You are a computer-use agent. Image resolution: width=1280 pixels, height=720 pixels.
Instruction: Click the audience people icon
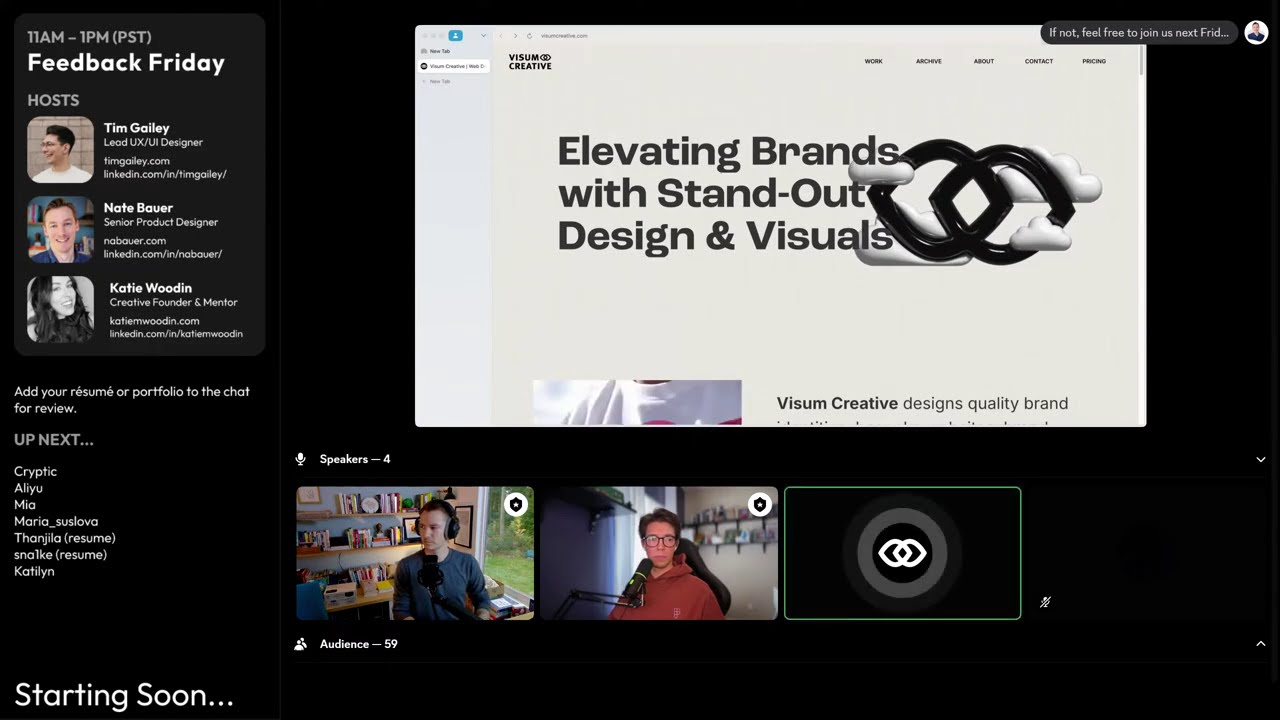(x=300, y=644)
